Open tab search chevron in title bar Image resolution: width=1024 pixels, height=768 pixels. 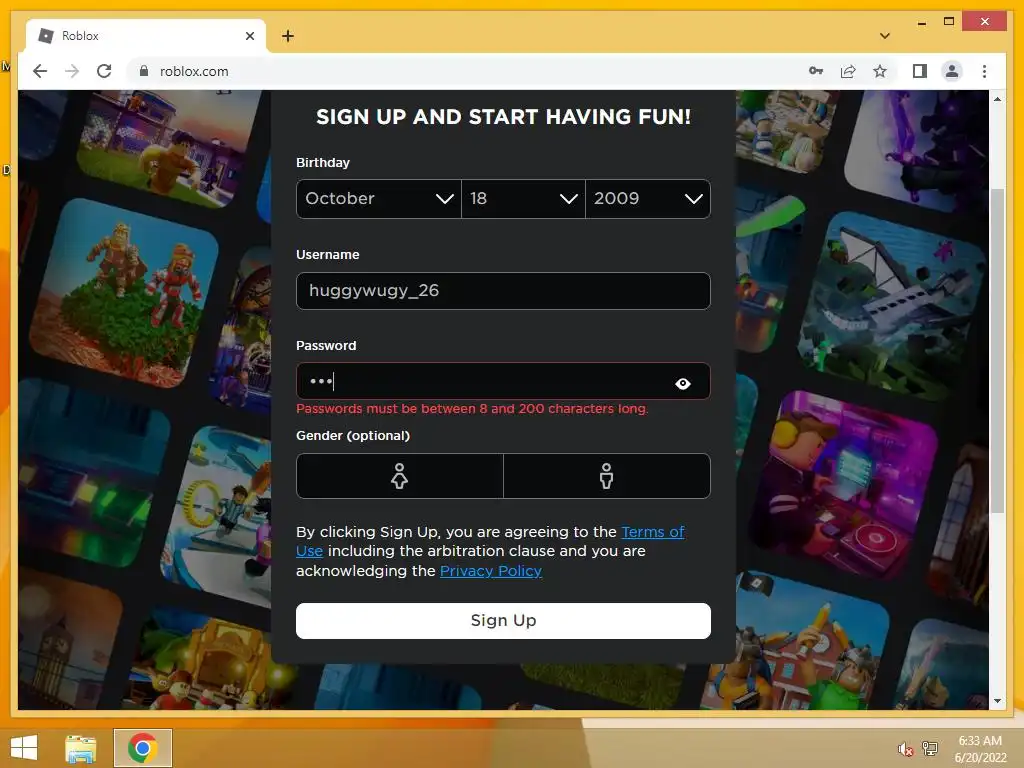click(x=885, y=36)
